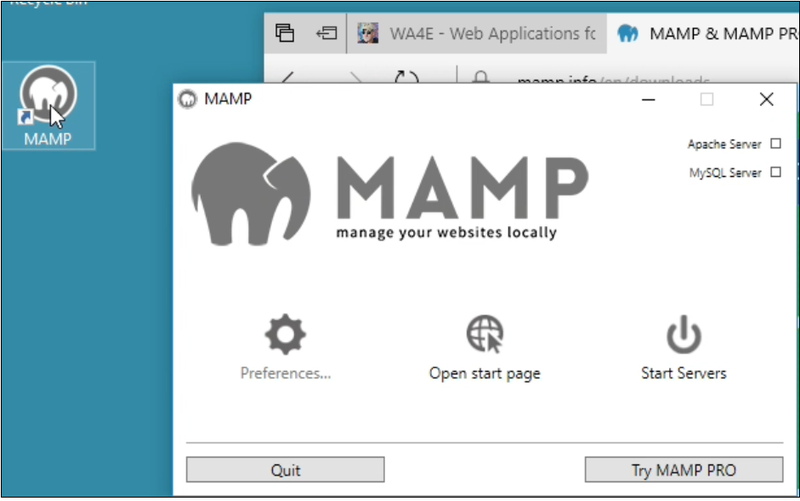Click the Open start page globe icon

coord(485,334)
